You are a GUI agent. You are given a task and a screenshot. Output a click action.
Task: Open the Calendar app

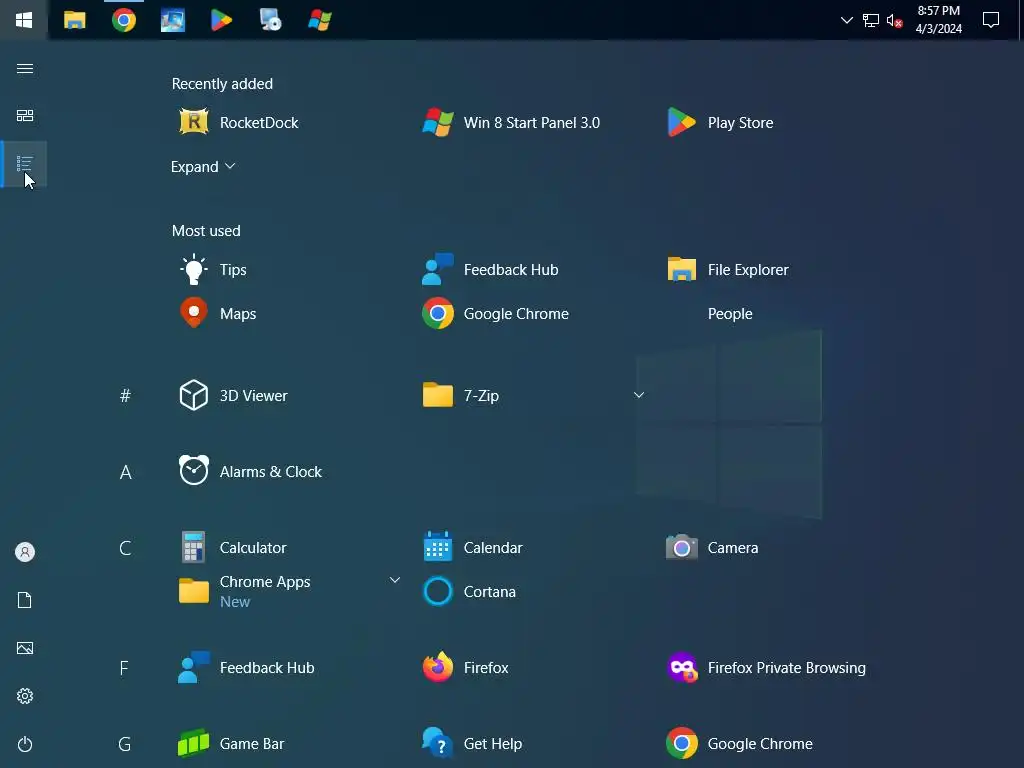(x=473, y=547)
